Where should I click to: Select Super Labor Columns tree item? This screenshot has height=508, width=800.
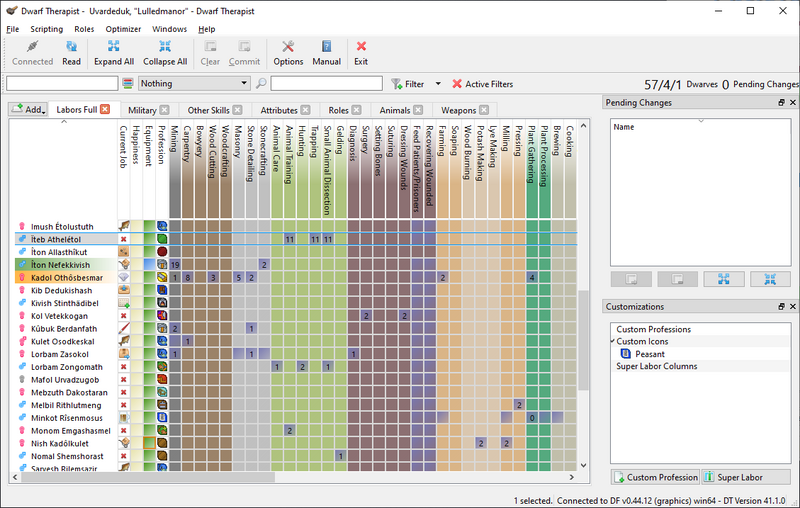point(656,366)
